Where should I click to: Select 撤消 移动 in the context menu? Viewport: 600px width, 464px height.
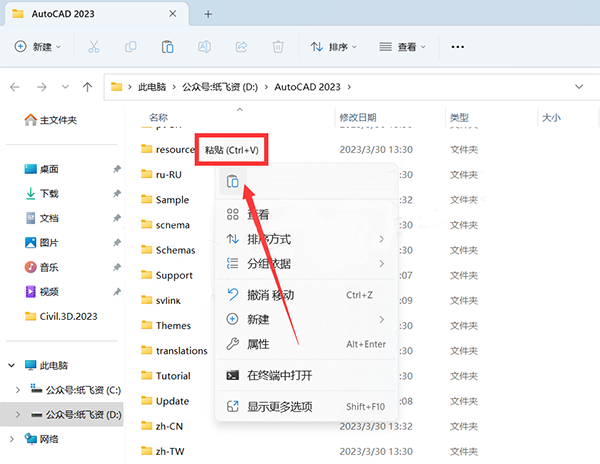tap(306, 295)
